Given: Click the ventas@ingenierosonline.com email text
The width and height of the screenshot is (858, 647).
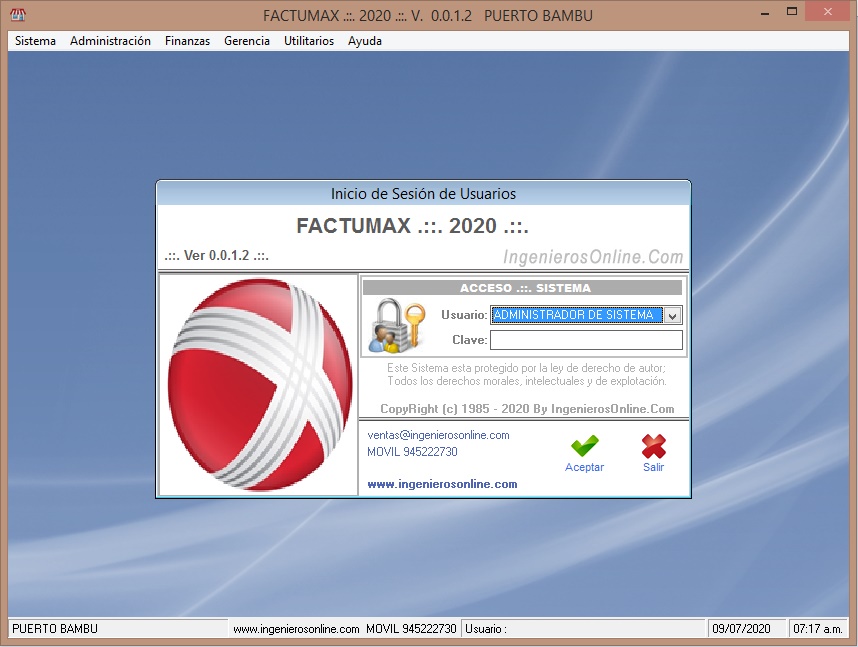Looking at the screenshot, I should pos(438,435).
